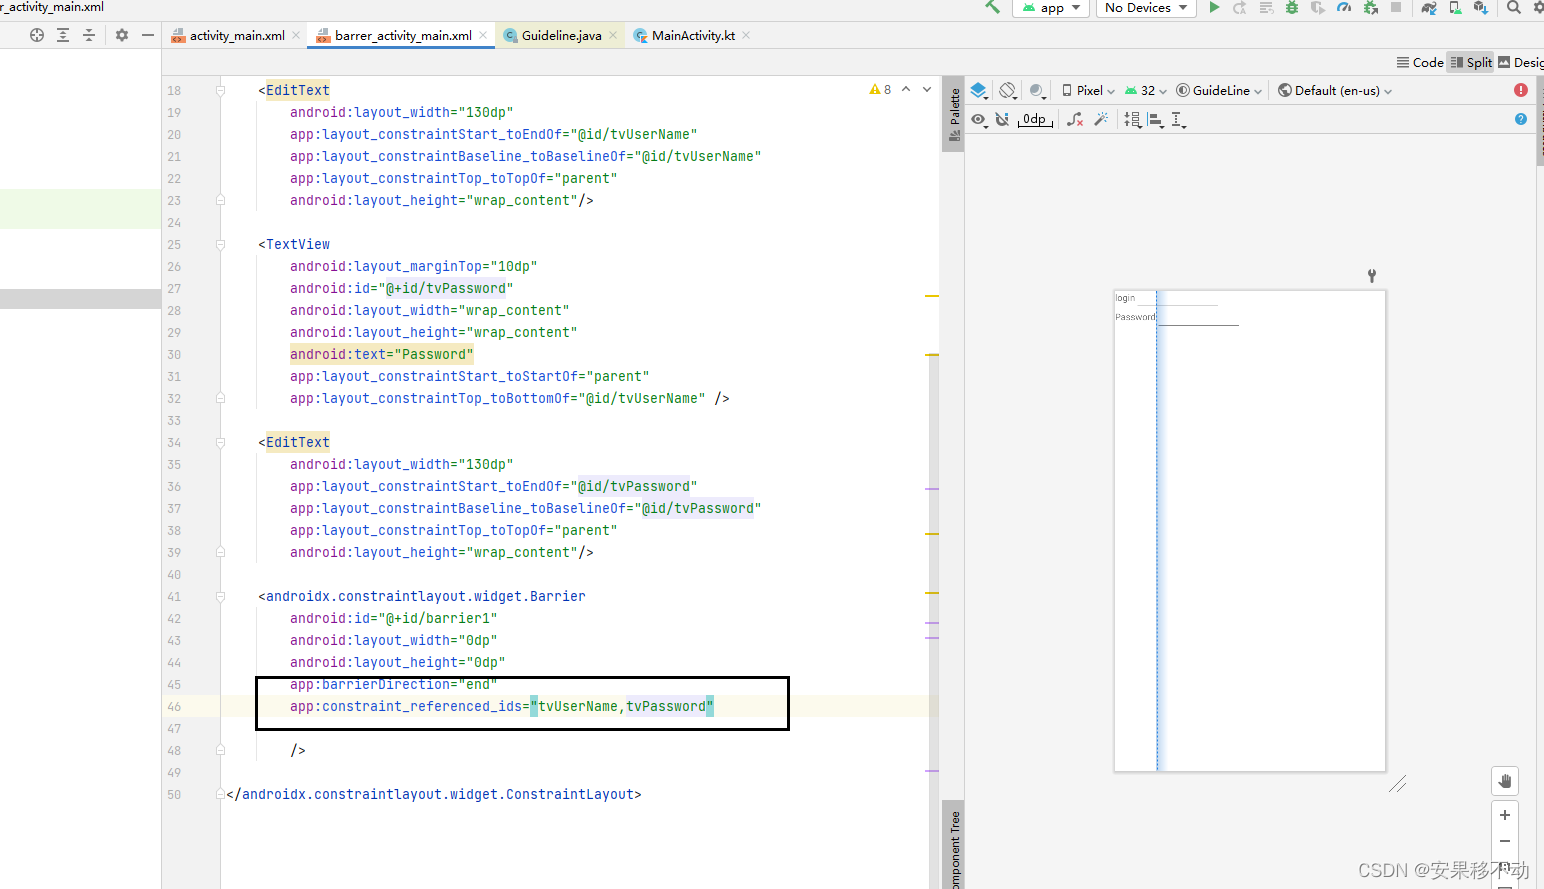
Task: Start debugging with the bug icon
Action: (x=1292, y=8)
